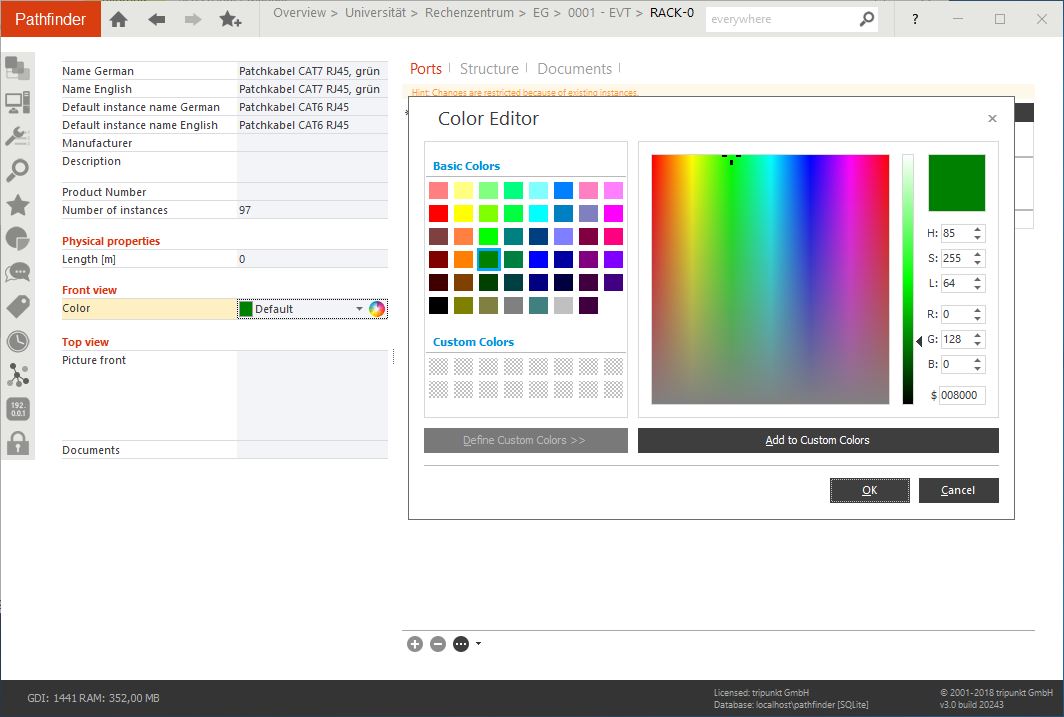Go back with the left arrow icon
The height and width of the screenshot is (717, 1064).
156,19
